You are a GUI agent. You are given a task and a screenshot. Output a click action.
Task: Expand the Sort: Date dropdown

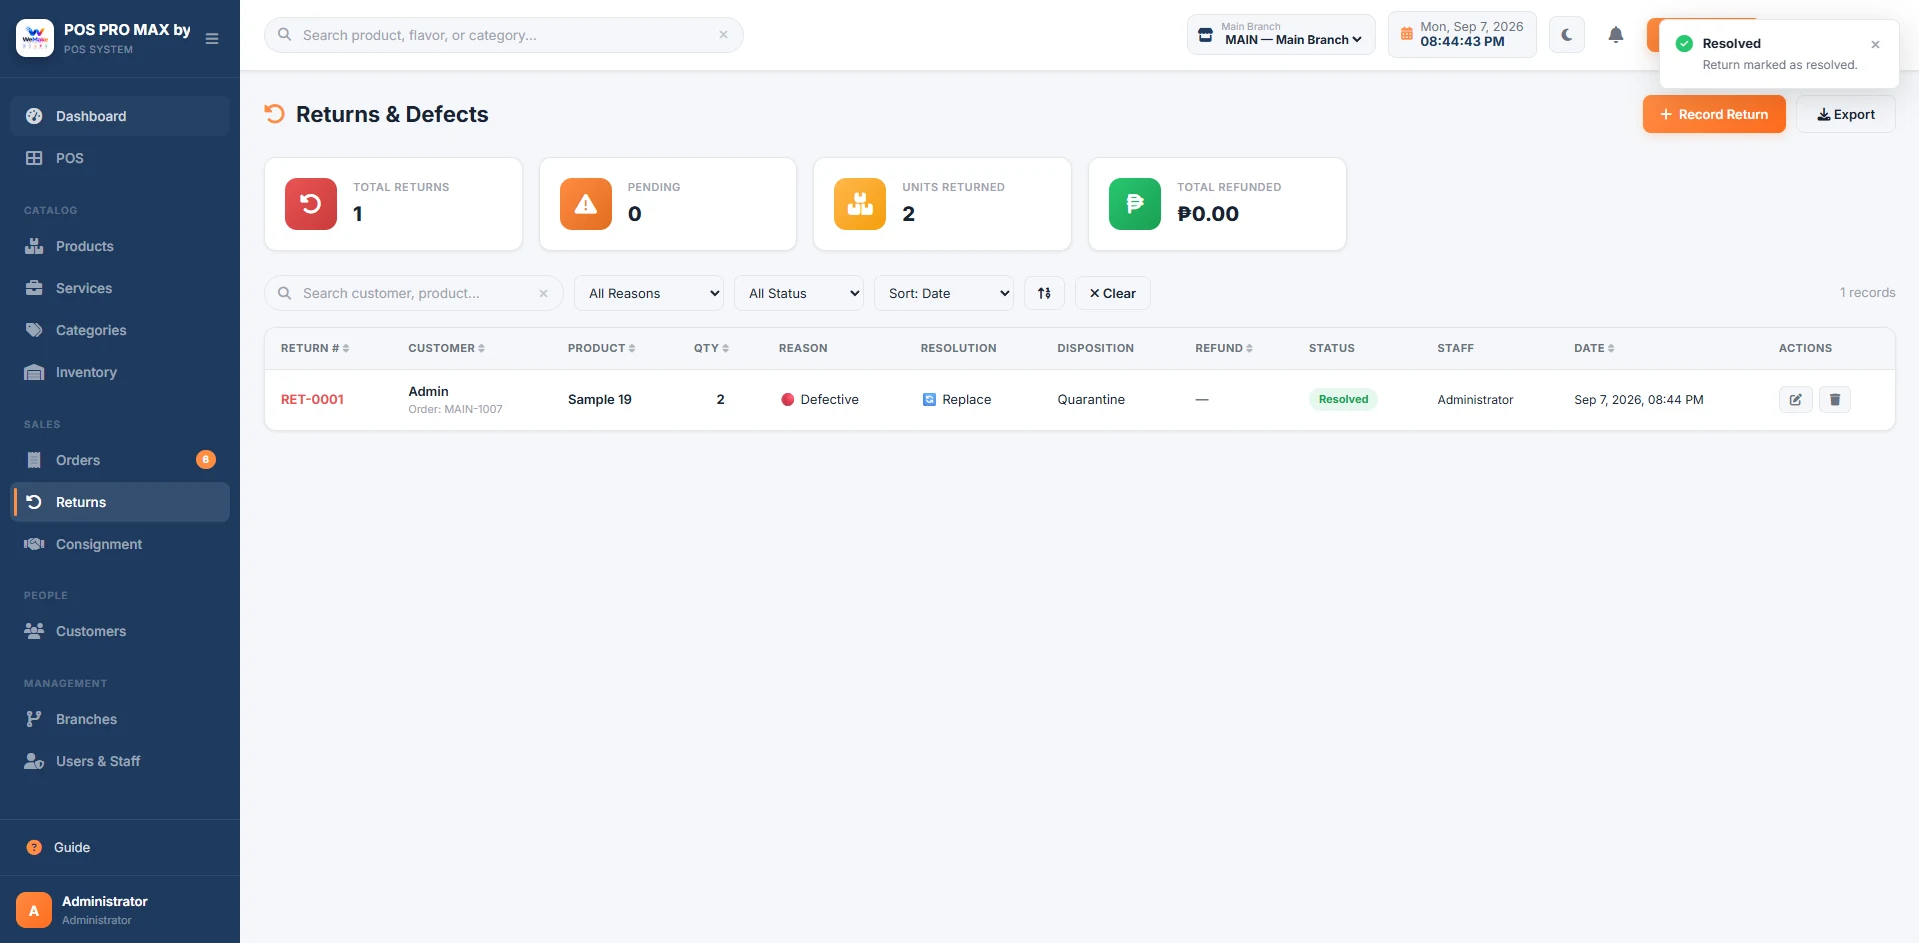944,293
